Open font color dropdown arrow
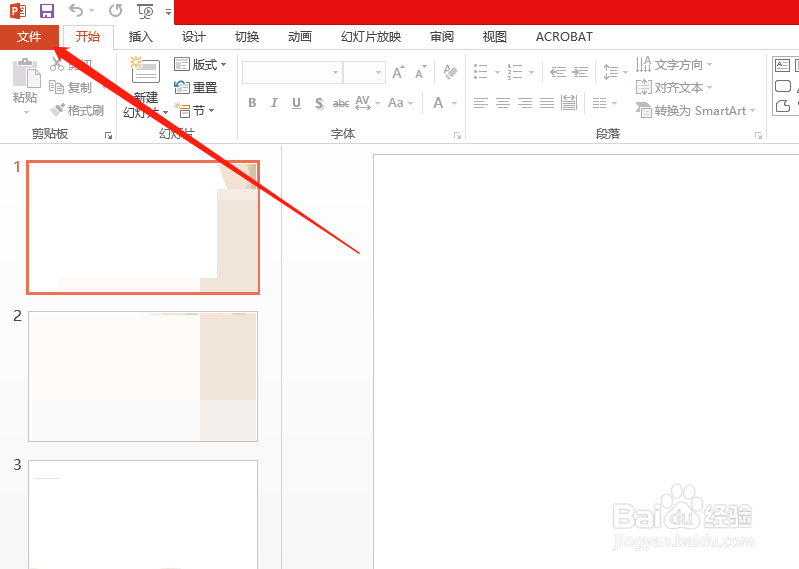Viewport: 799px width, 569px height. (455, 103)
